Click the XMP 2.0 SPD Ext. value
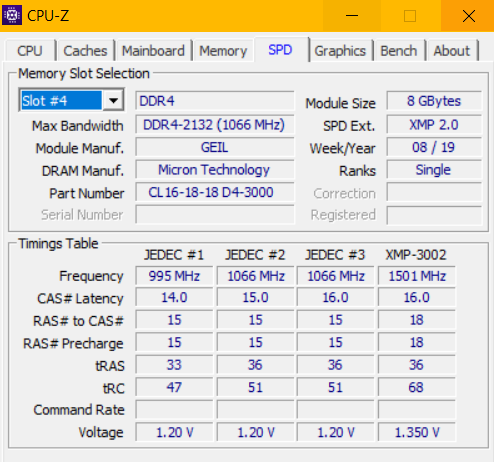This screenshot has width=494, height=462. pyautogui.click(x=434, y=125)
